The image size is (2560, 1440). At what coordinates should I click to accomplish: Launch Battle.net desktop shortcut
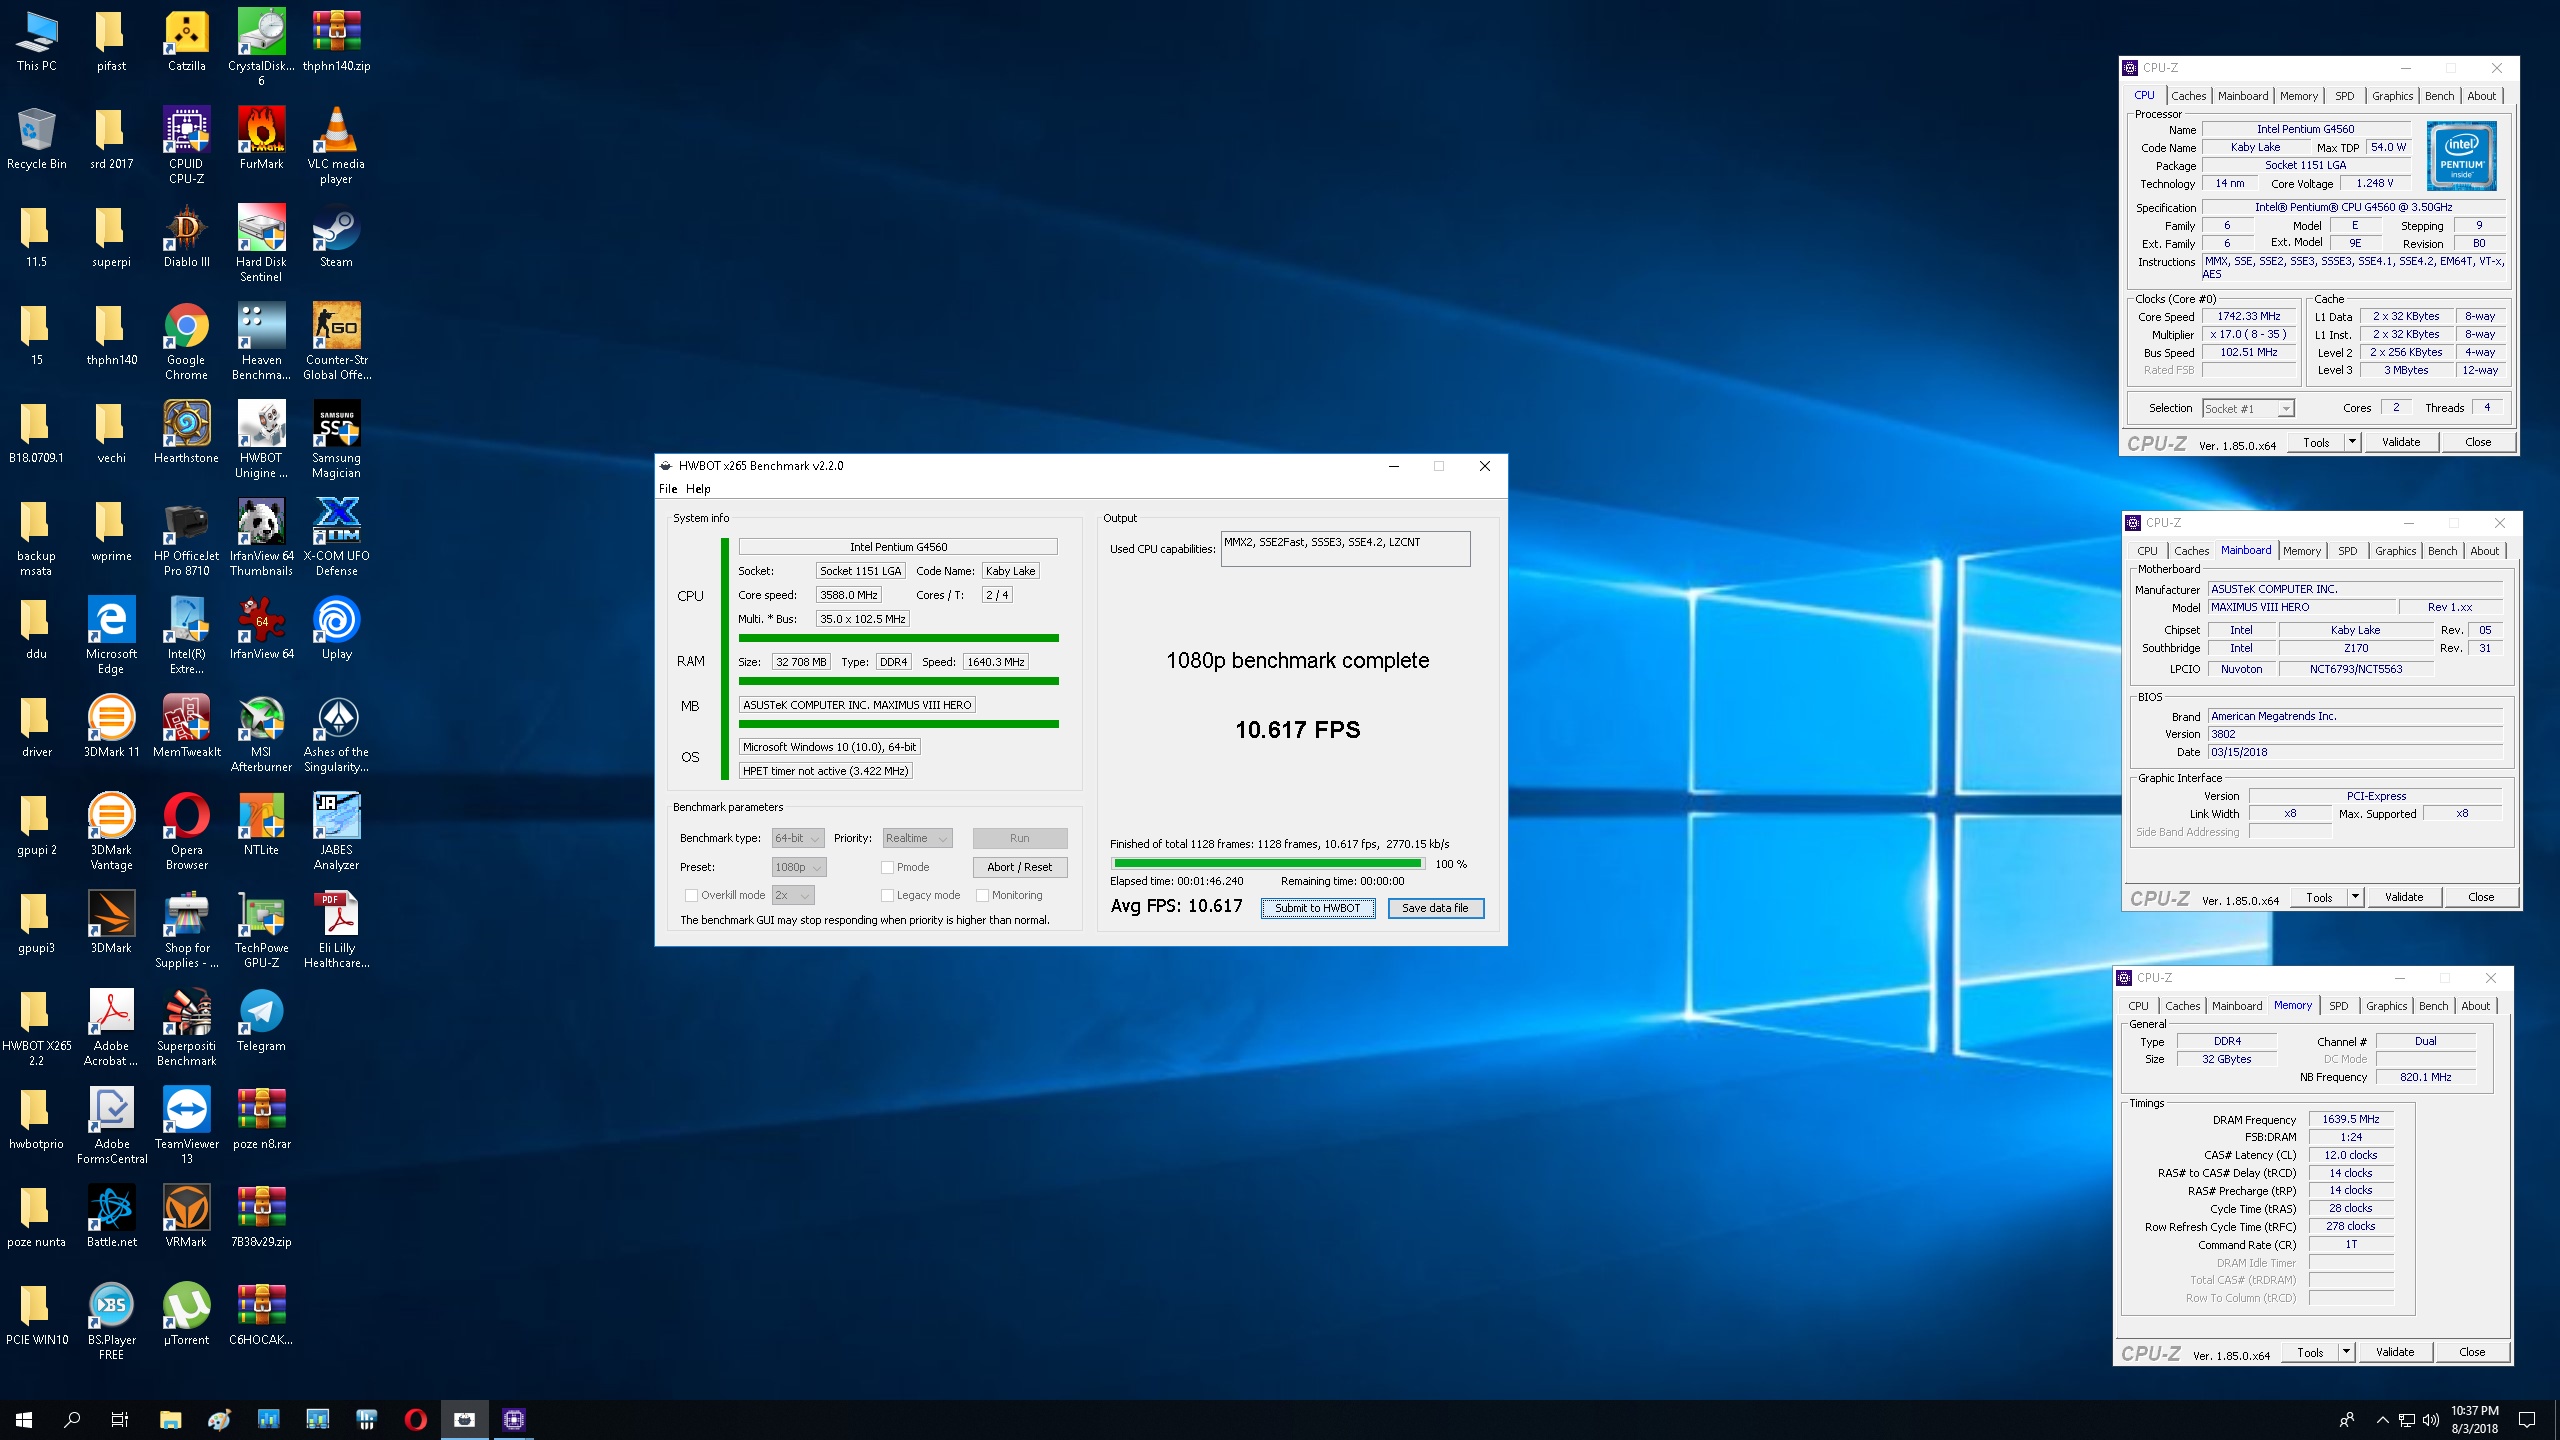click(x=111, y=1217)
